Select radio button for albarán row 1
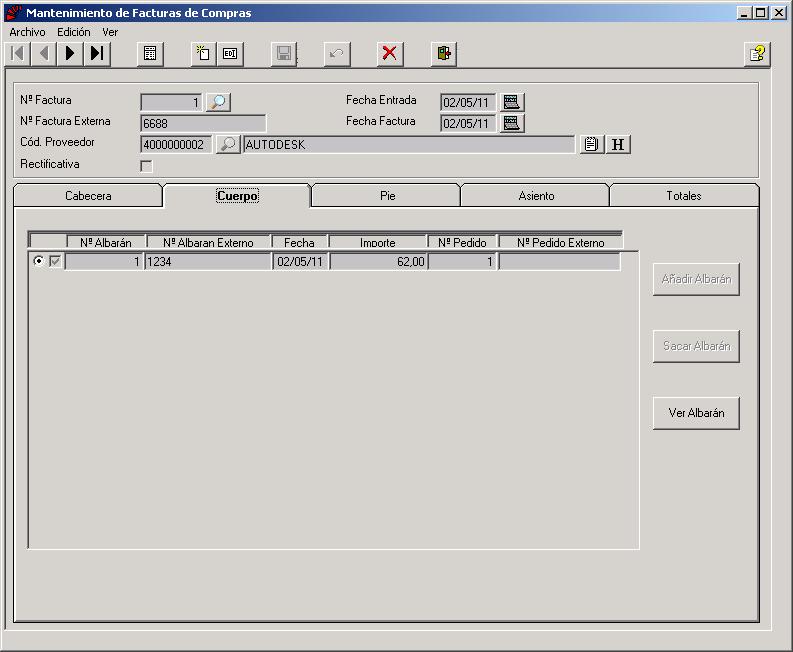 (x=38, y=261)
